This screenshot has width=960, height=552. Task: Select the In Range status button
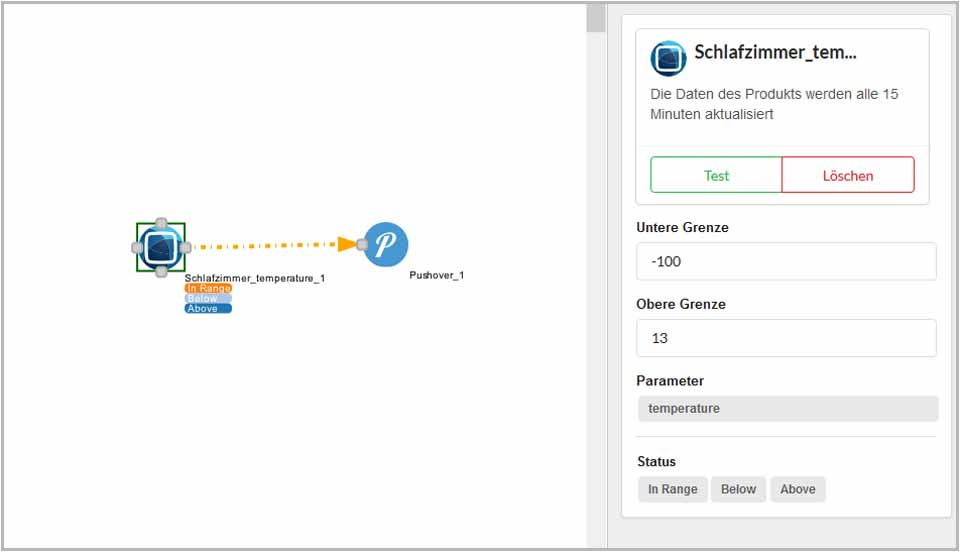[x=672, y=489]
